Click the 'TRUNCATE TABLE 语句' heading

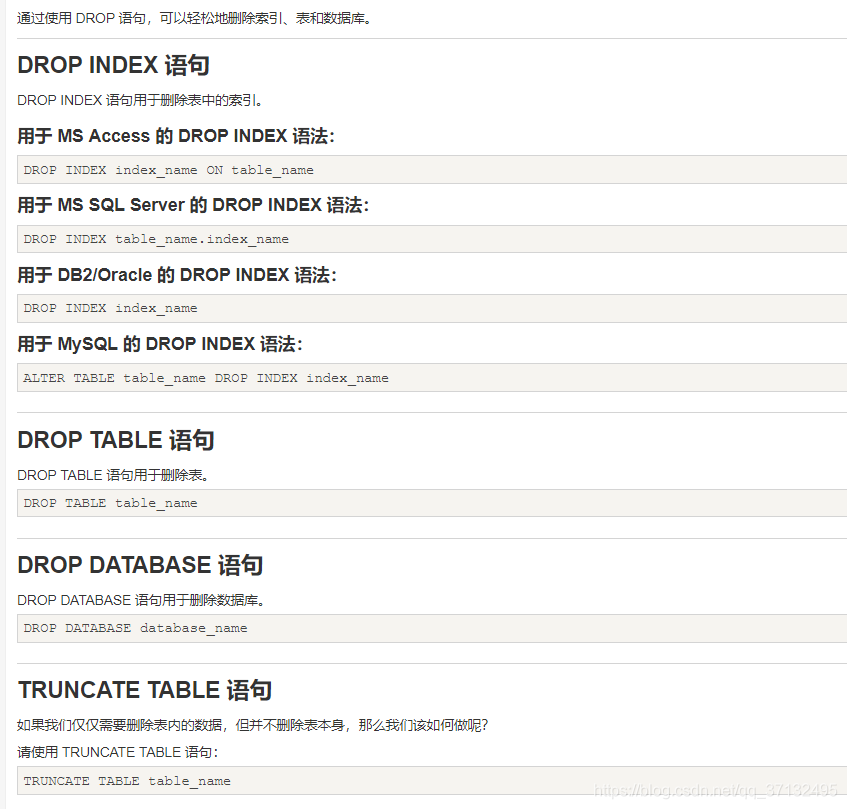(x=145, y=691)
